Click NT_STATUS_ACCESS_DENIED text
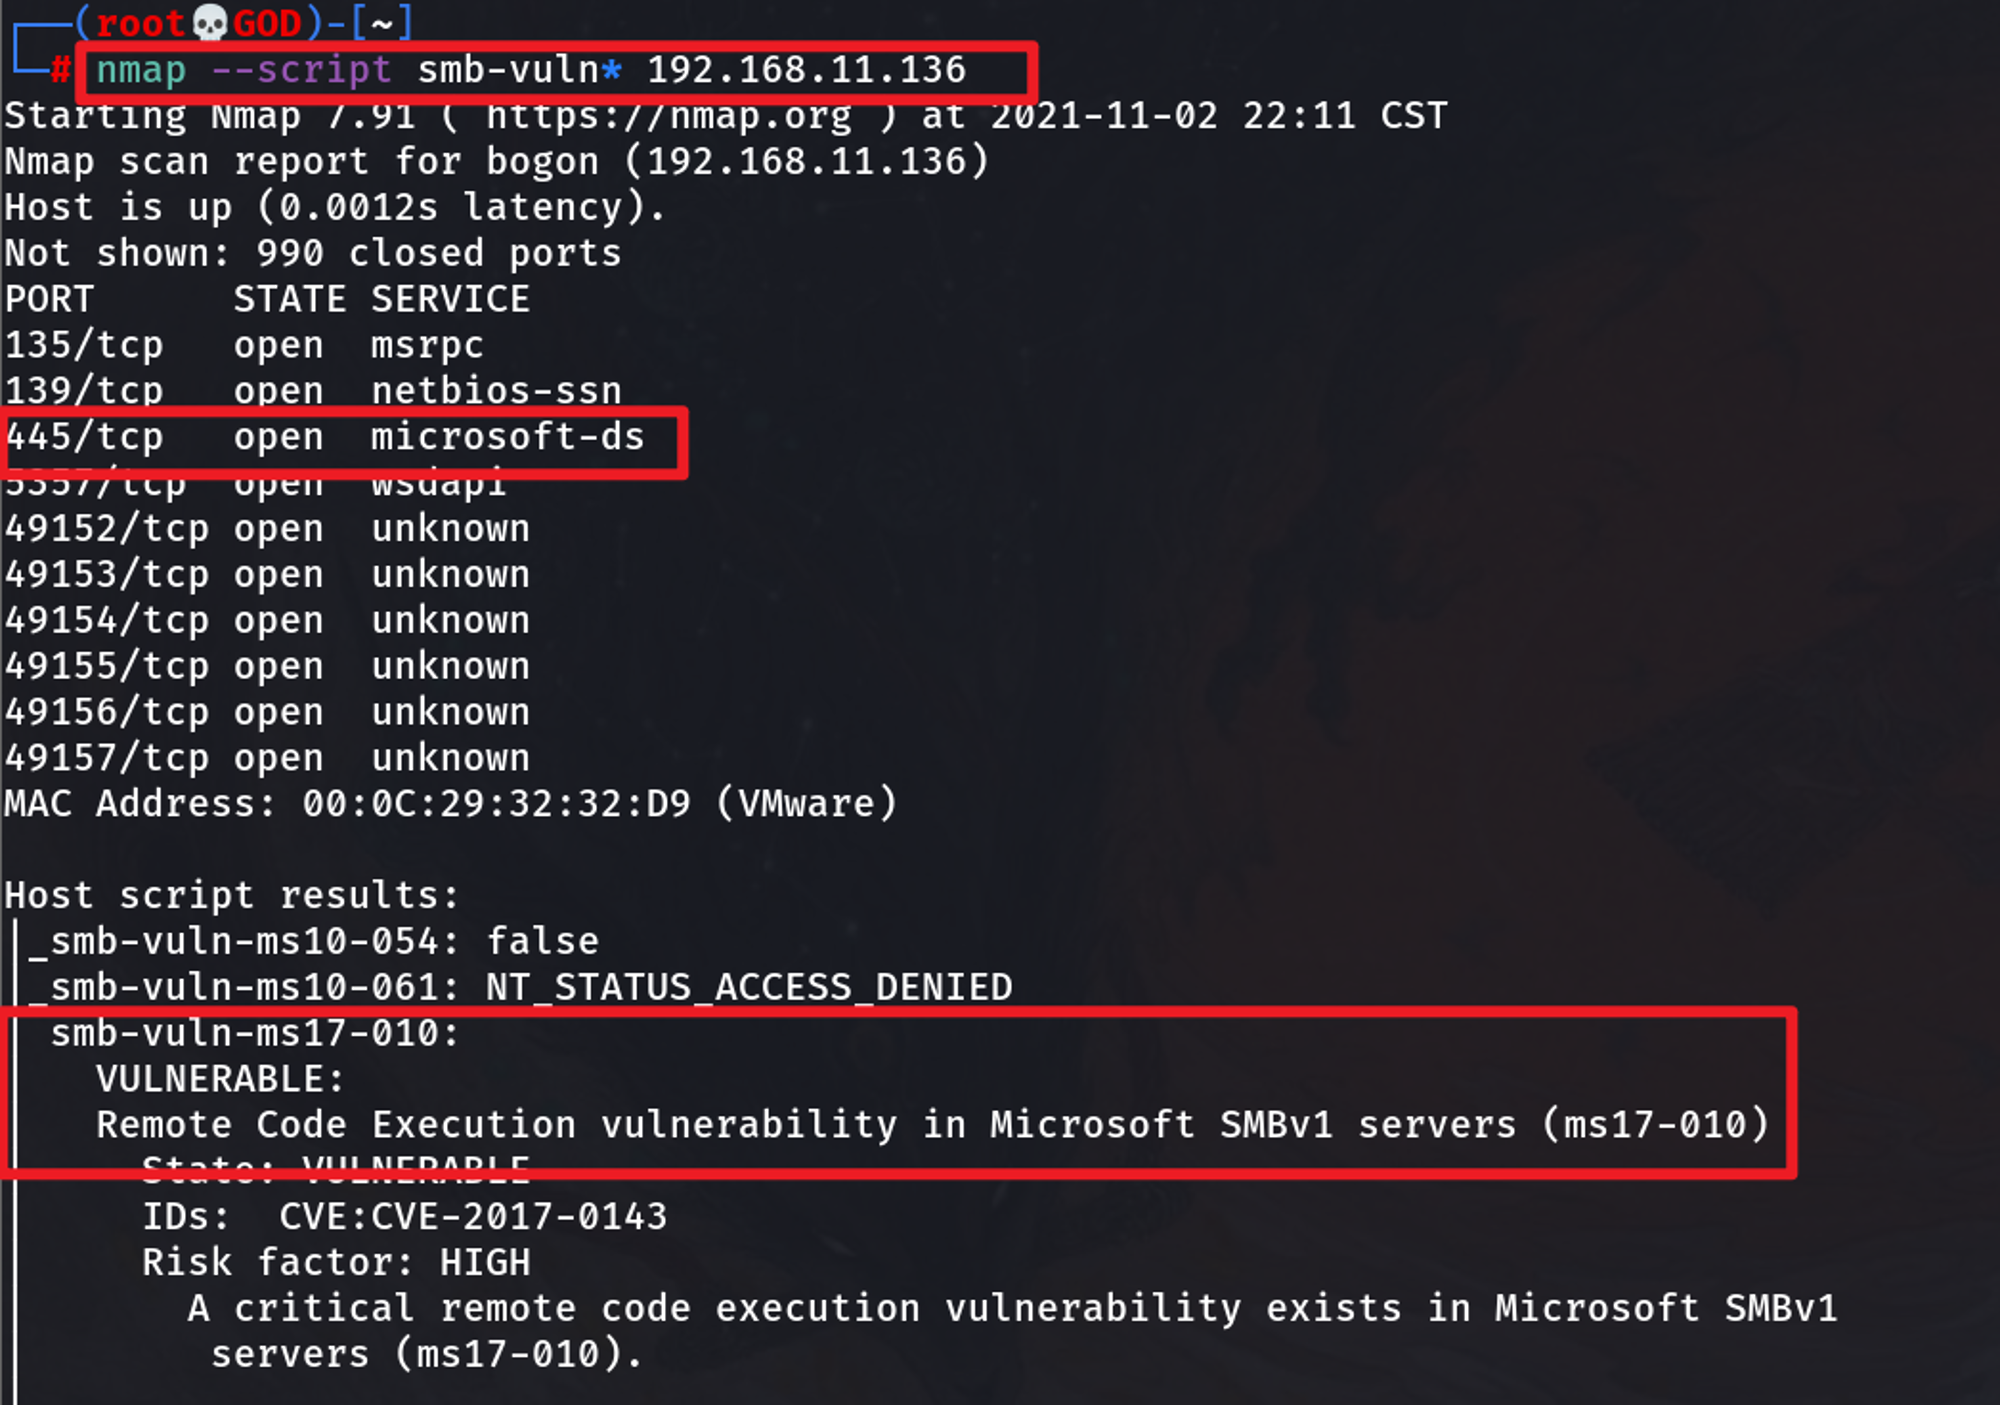Viewport: 2000px width, 1405px height. coord(749,987)
